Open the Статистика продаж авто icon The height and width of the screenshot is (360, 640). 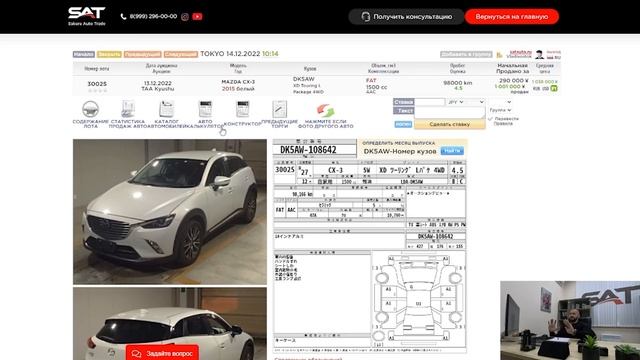128,109
